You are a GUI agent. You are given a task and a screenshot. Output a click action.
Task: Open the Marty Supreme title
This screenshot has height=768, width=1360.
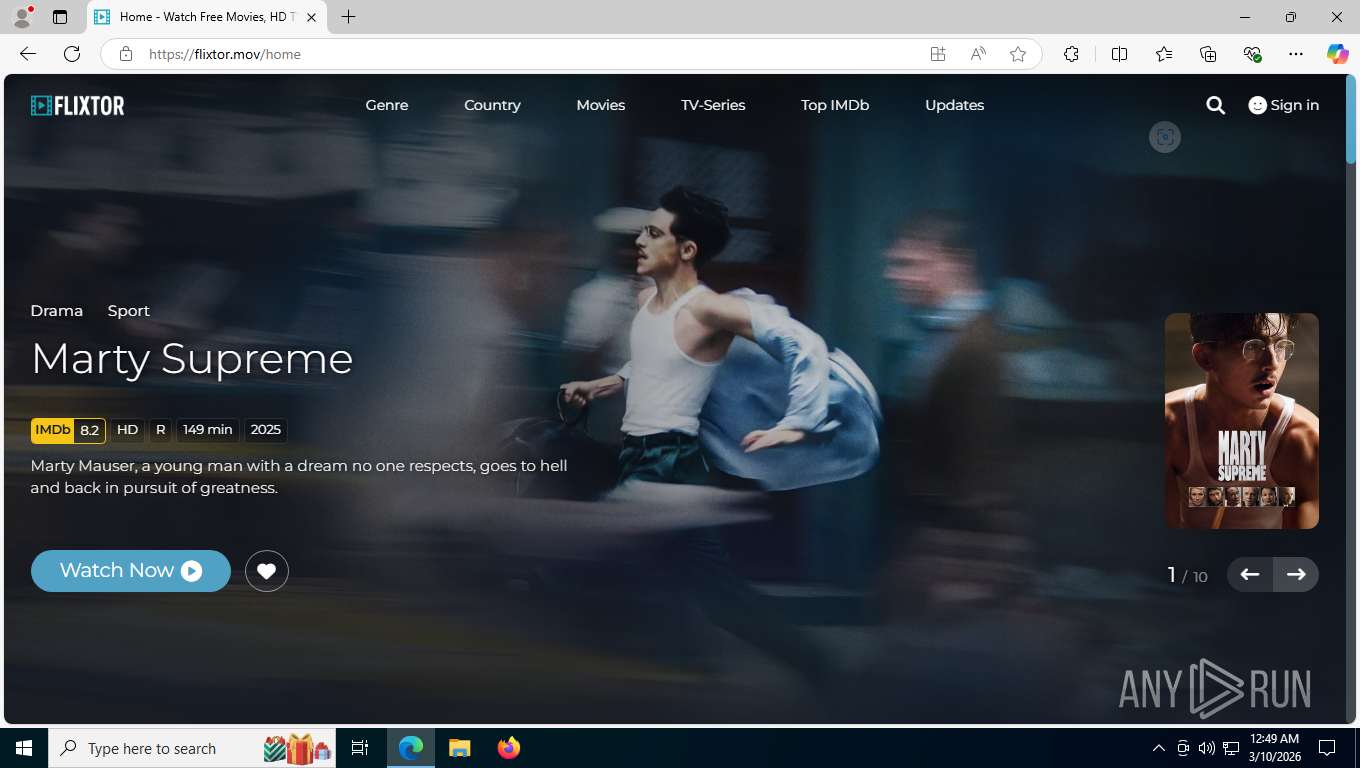(x=192, y=359)
